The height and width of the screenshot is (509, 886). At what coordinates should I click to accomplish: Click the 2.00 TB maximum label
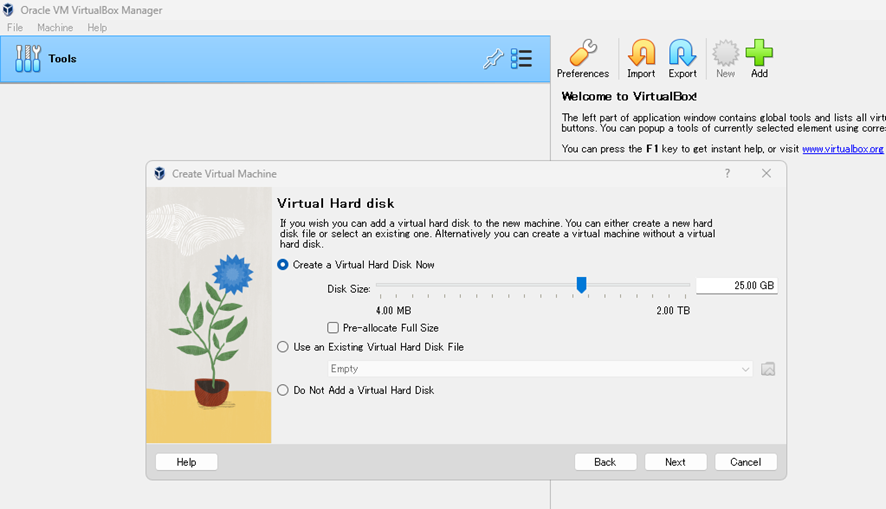point(673,311)
